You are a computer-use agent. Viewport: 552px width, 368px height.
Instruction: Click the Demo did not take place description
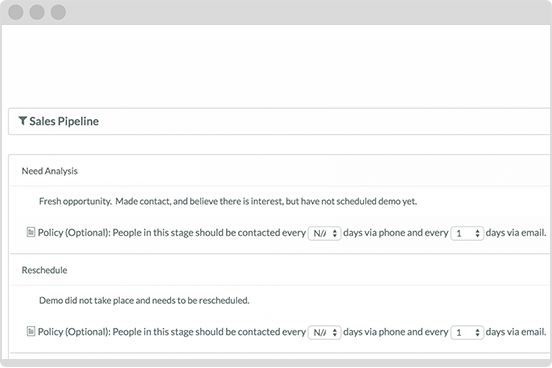pos(144,300)
